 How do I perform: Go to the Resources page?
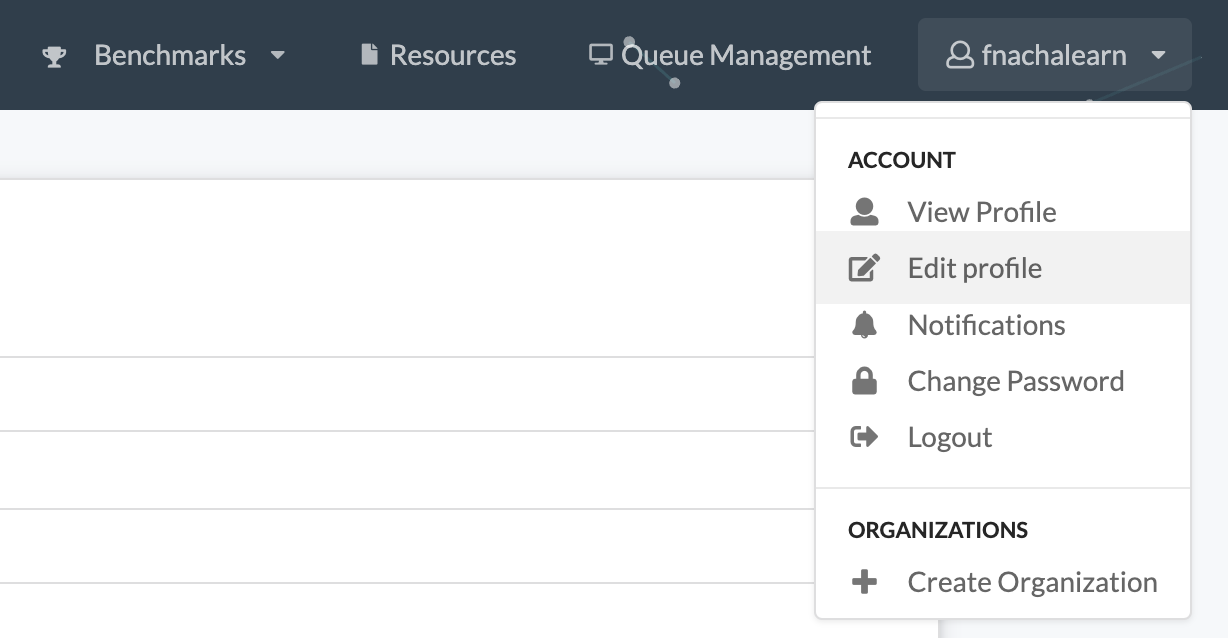coord(452,55)
